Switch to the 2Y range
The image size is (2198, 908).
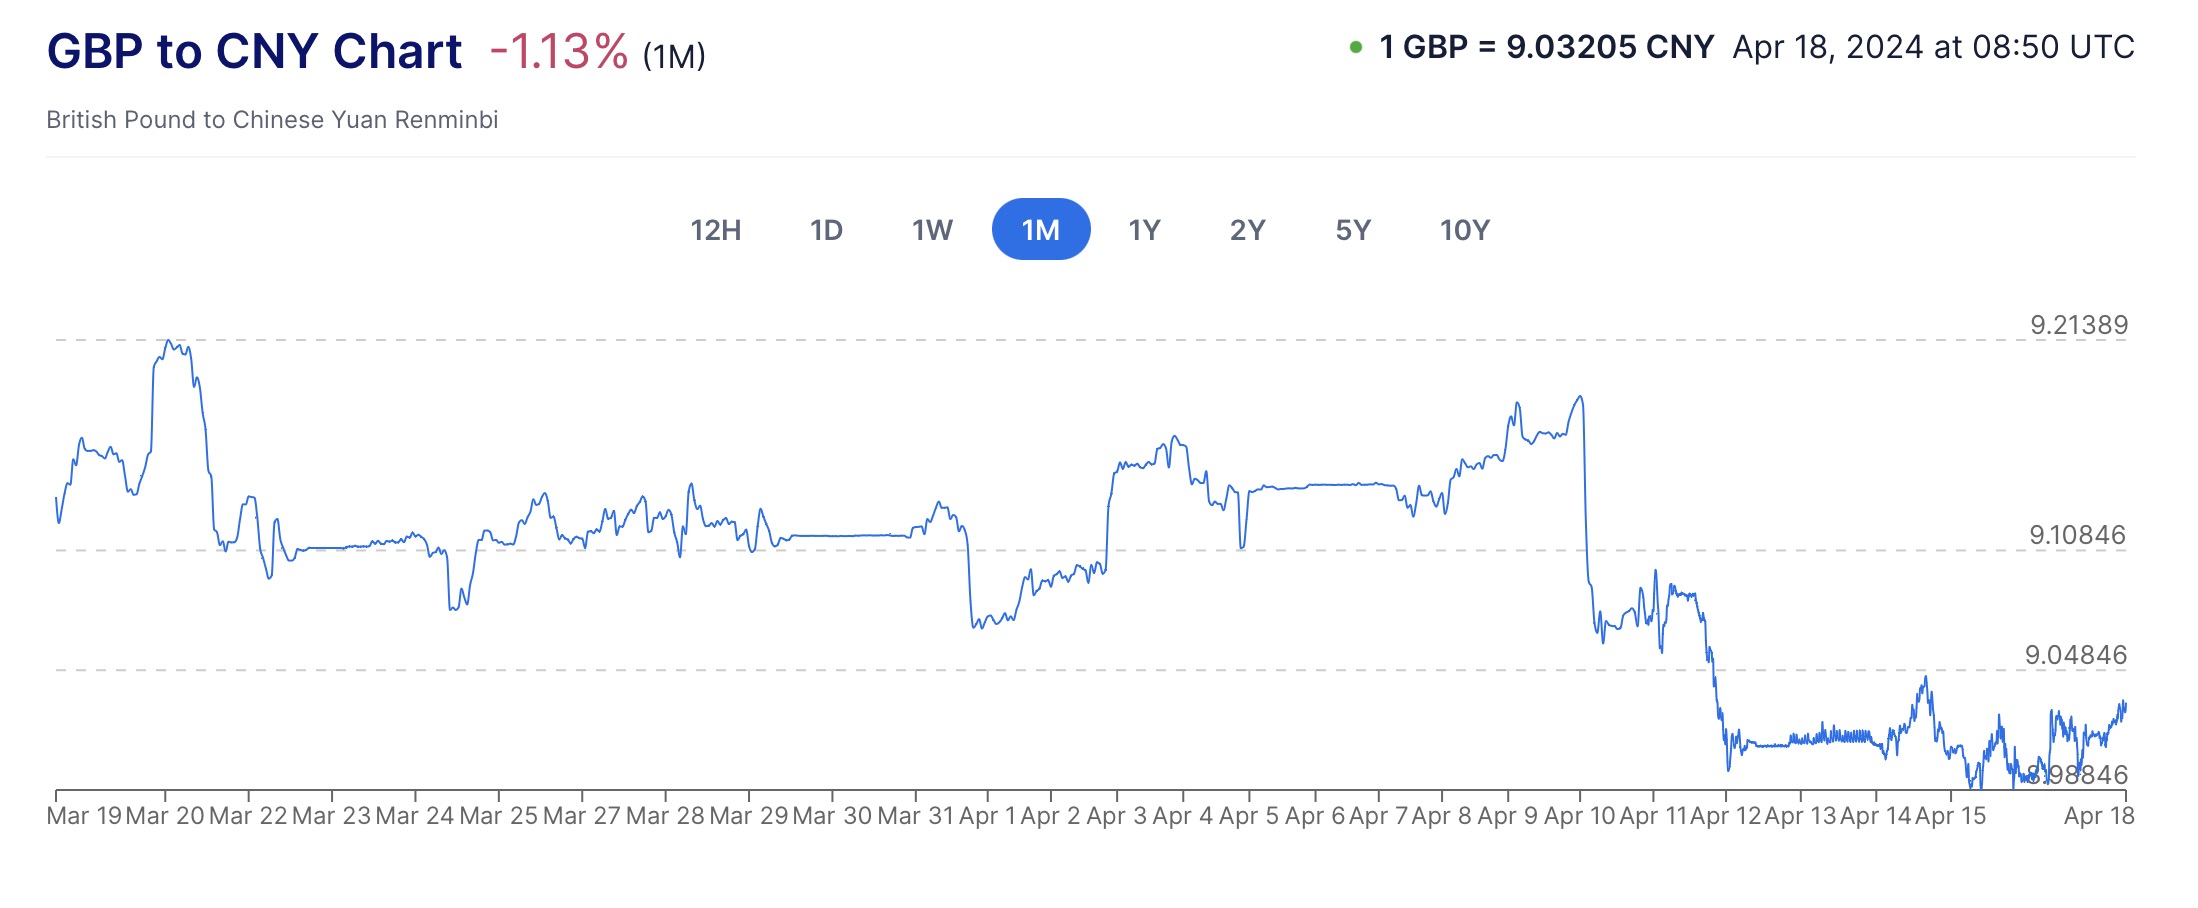[1247, 230]
